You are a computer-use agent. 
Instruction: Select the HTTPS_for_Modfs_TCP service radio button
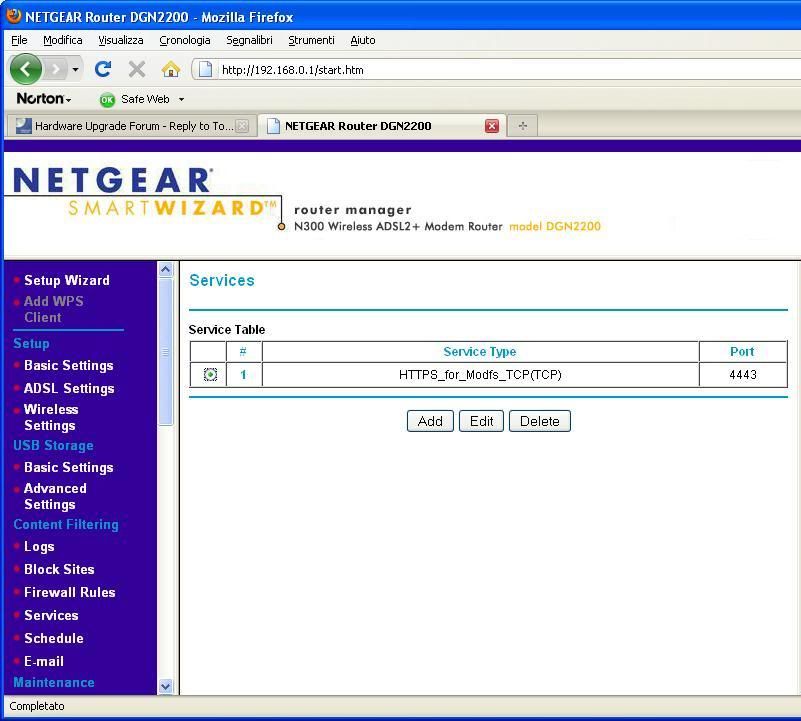point(210,375)
